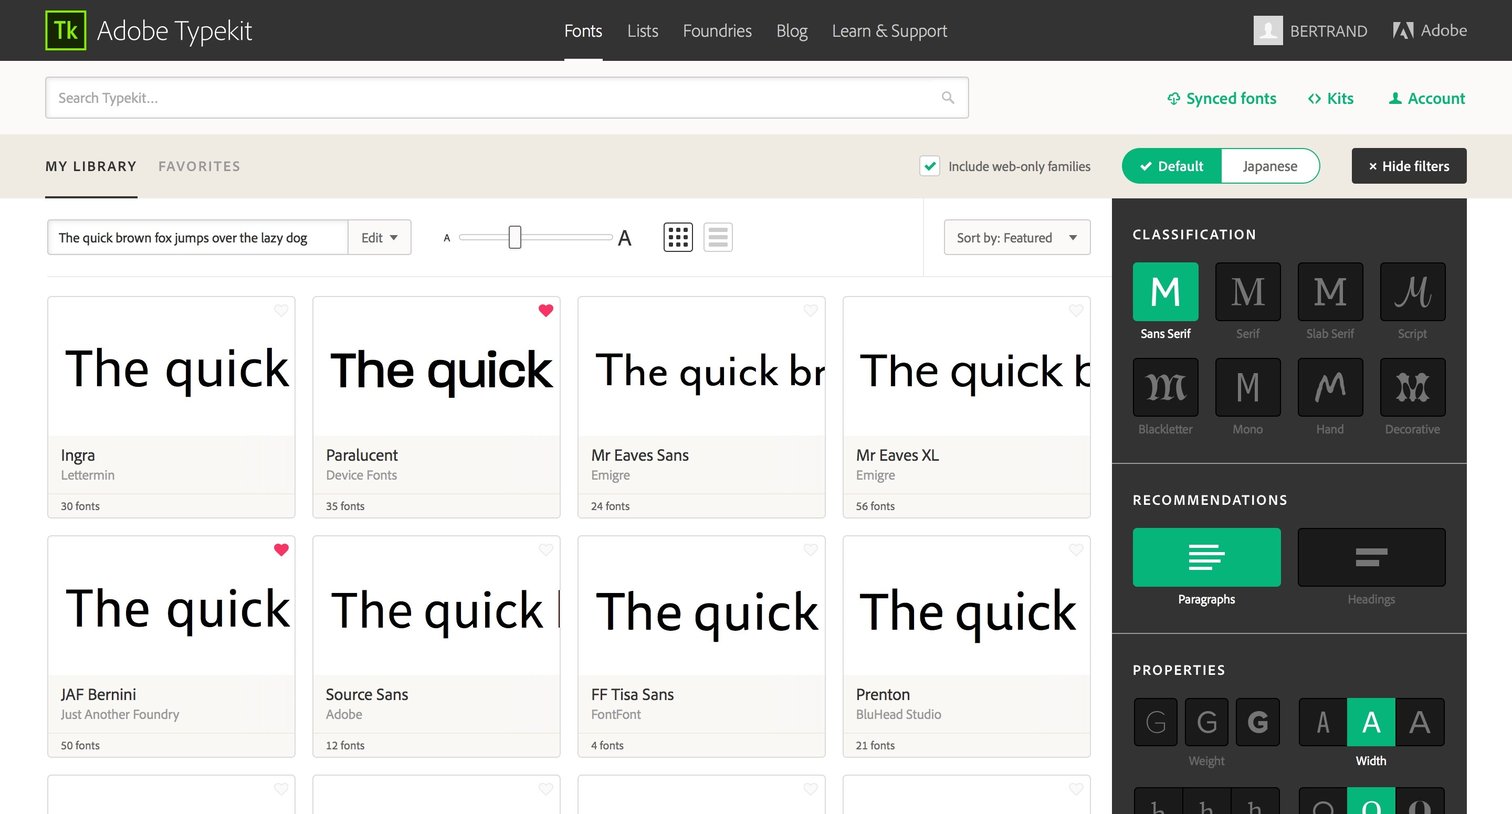Filter by Blackletter classification
This screenshot has width=1512, height=814.
pyautogui.click(x=1166, y=387)
